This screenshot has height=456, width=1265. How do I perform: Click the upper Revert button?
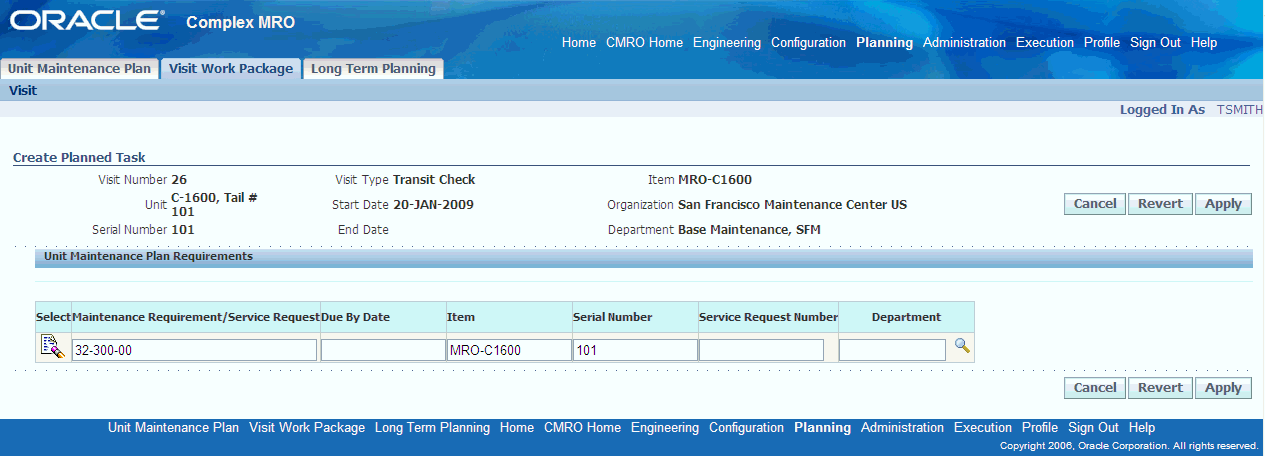[x=1160, y=204]
